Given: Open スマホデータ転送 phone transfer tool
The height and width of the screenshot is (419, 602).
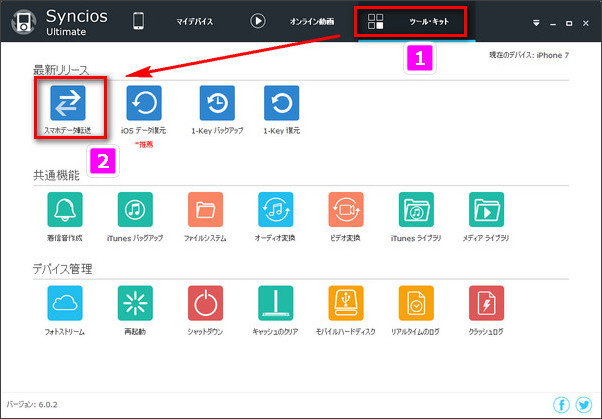Looking at the screenshot, I should coord(68,103).
